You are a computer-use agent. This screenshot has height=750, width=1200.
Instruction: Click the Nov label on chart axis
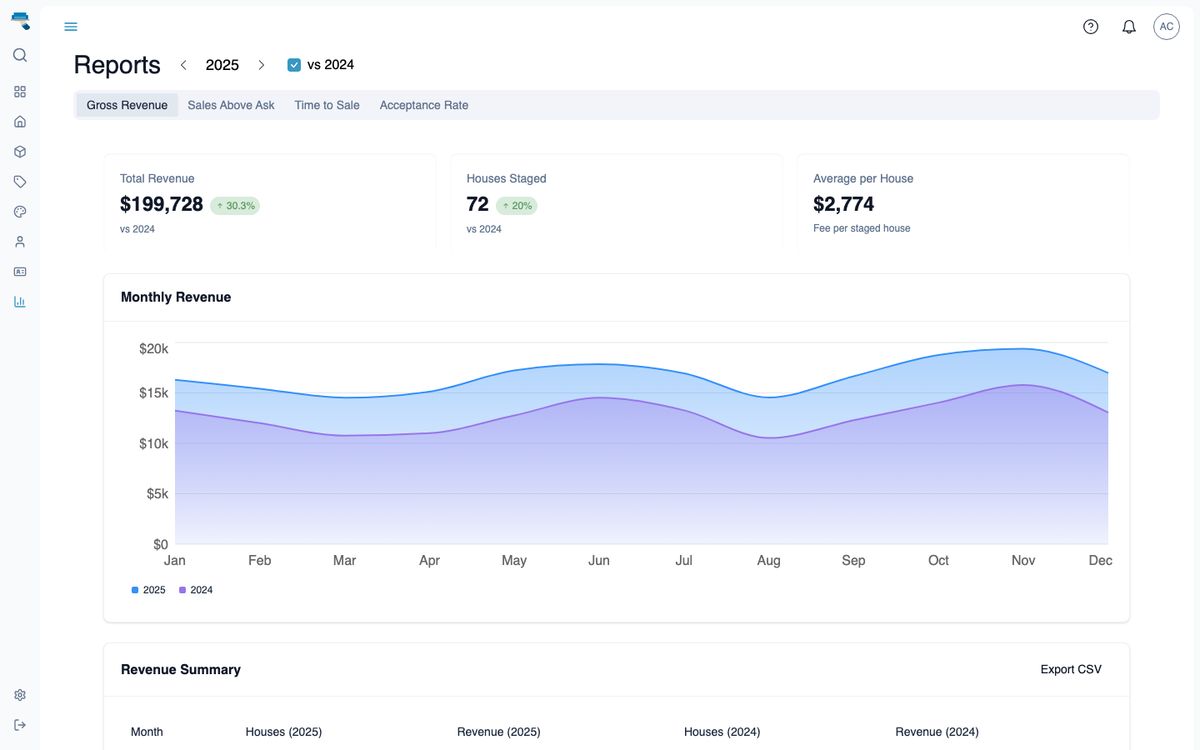1023,561
